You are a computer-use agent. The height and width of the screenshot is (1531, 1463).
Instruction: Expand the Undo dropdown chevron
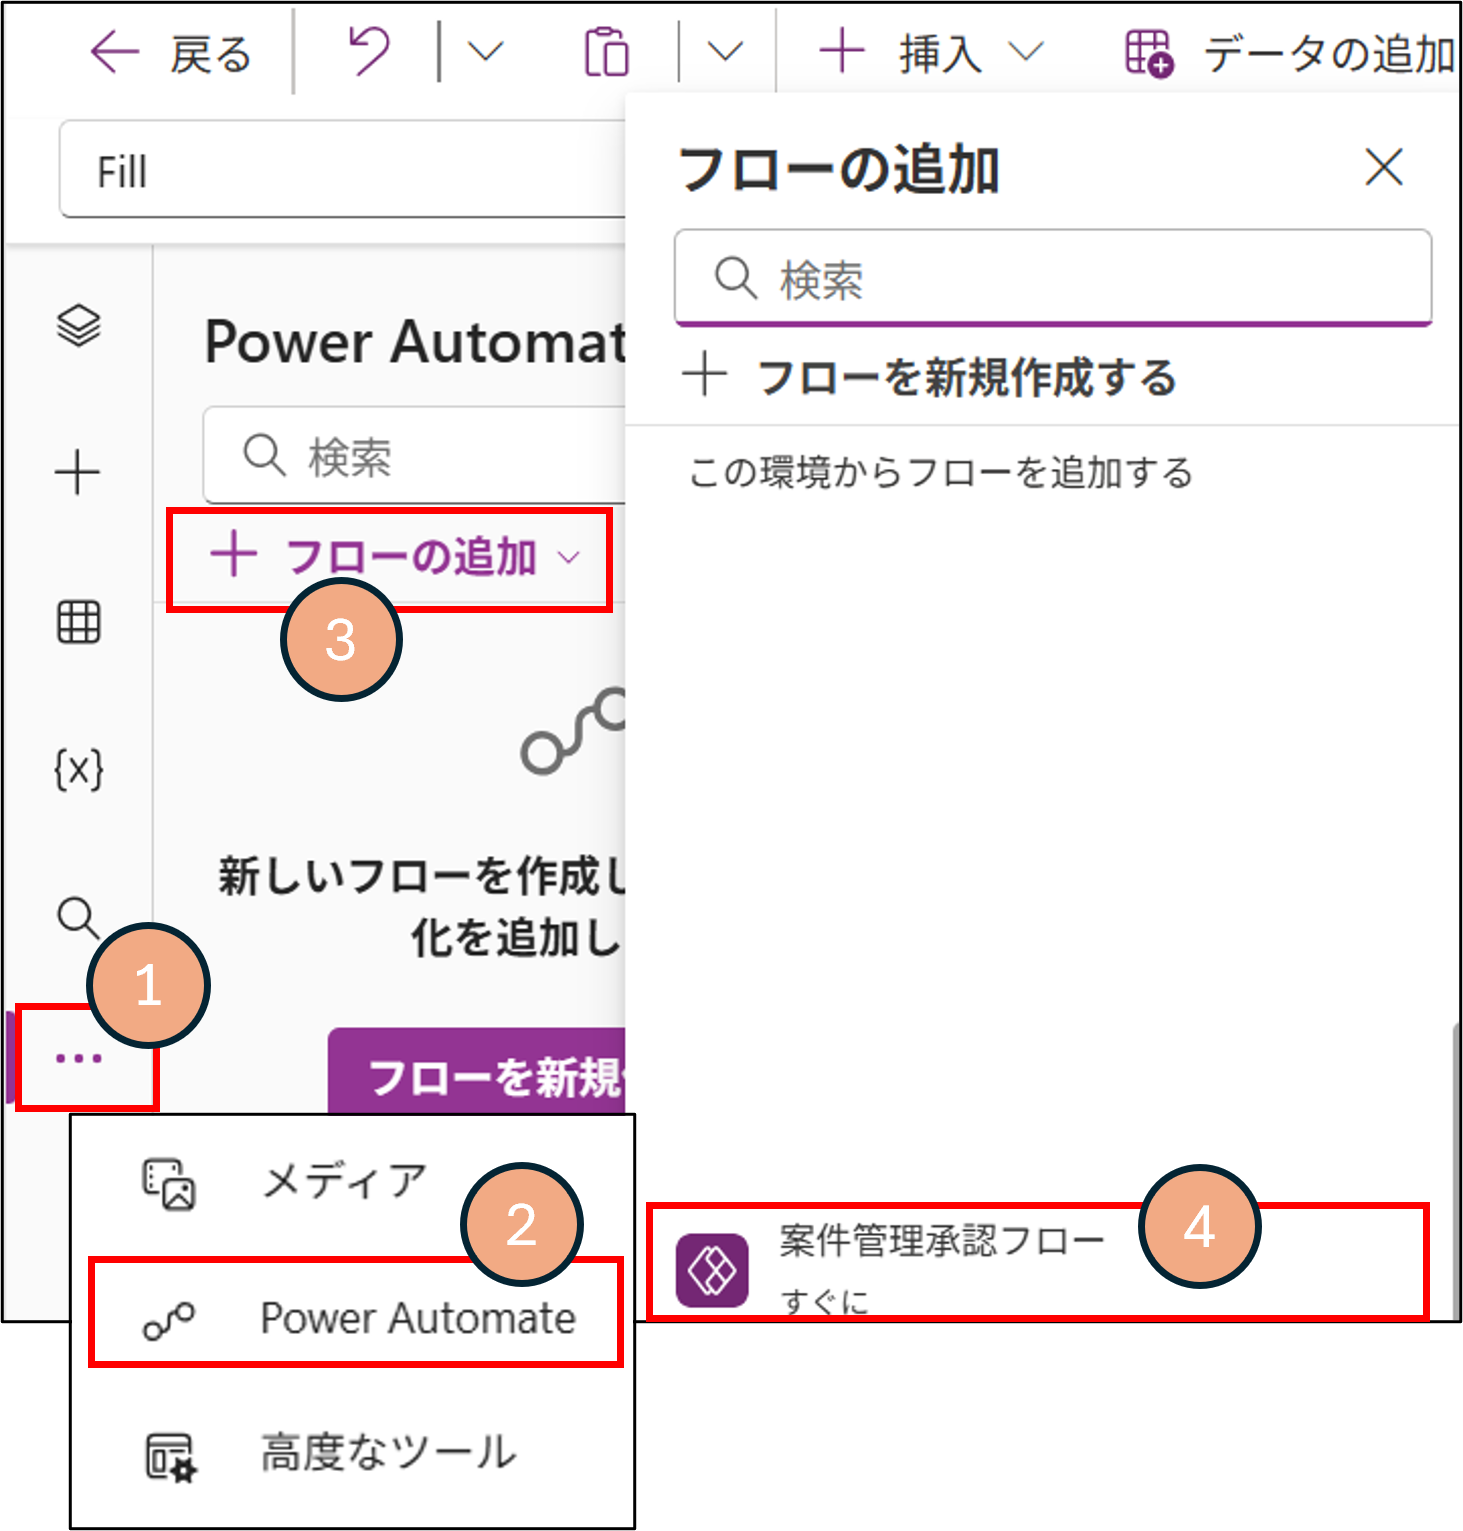(x=486, y=52)
